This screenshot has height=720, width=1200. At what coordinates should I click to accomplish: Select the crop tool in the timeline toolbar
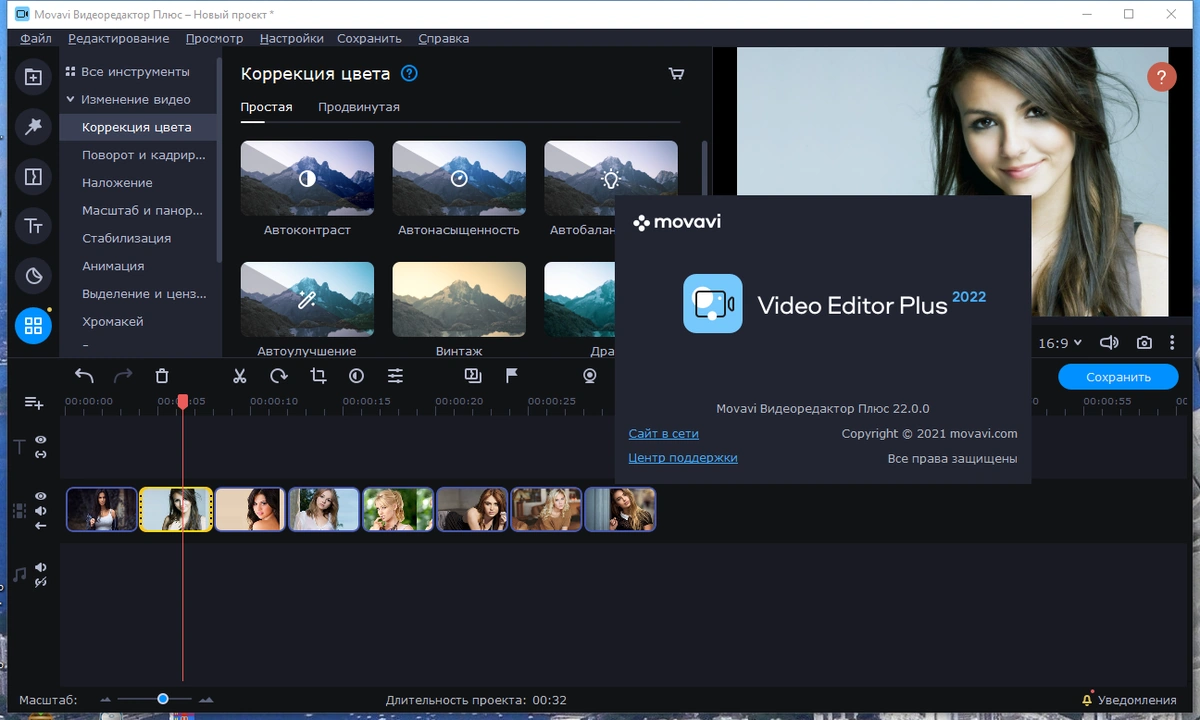point(318,376)
